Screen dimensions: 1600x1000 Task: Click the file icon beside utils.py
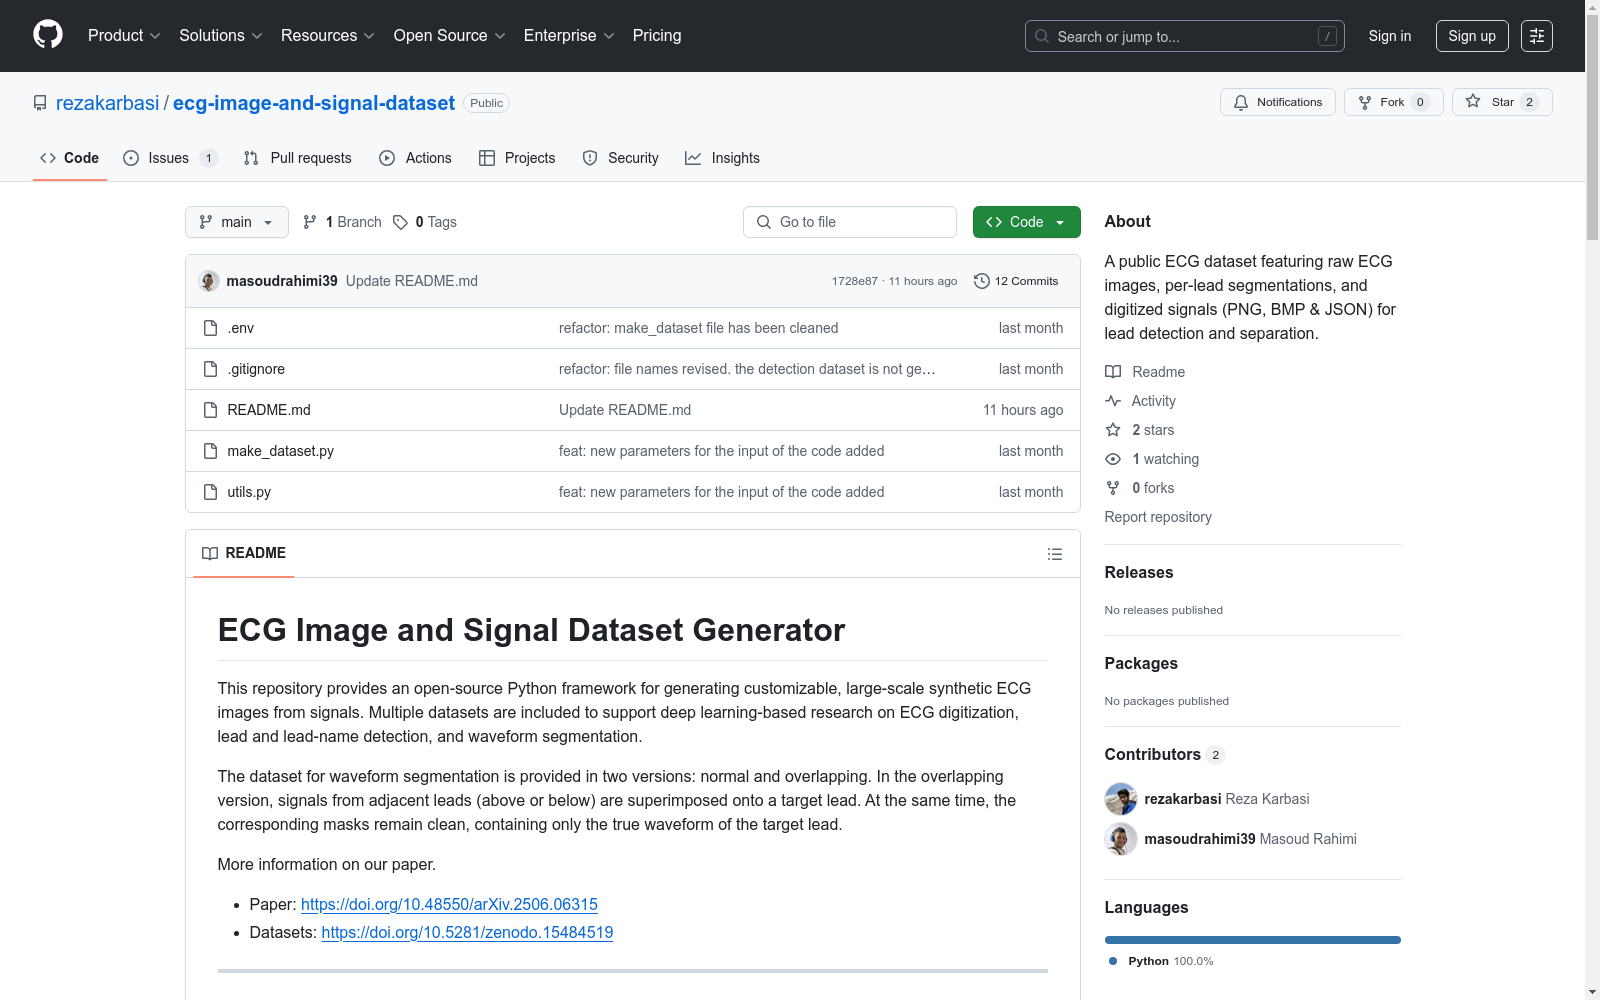point(210,492)
